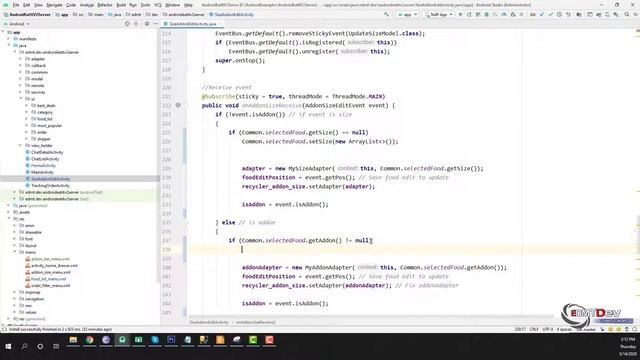Click the VCS Commit checkmark icon

551,14
